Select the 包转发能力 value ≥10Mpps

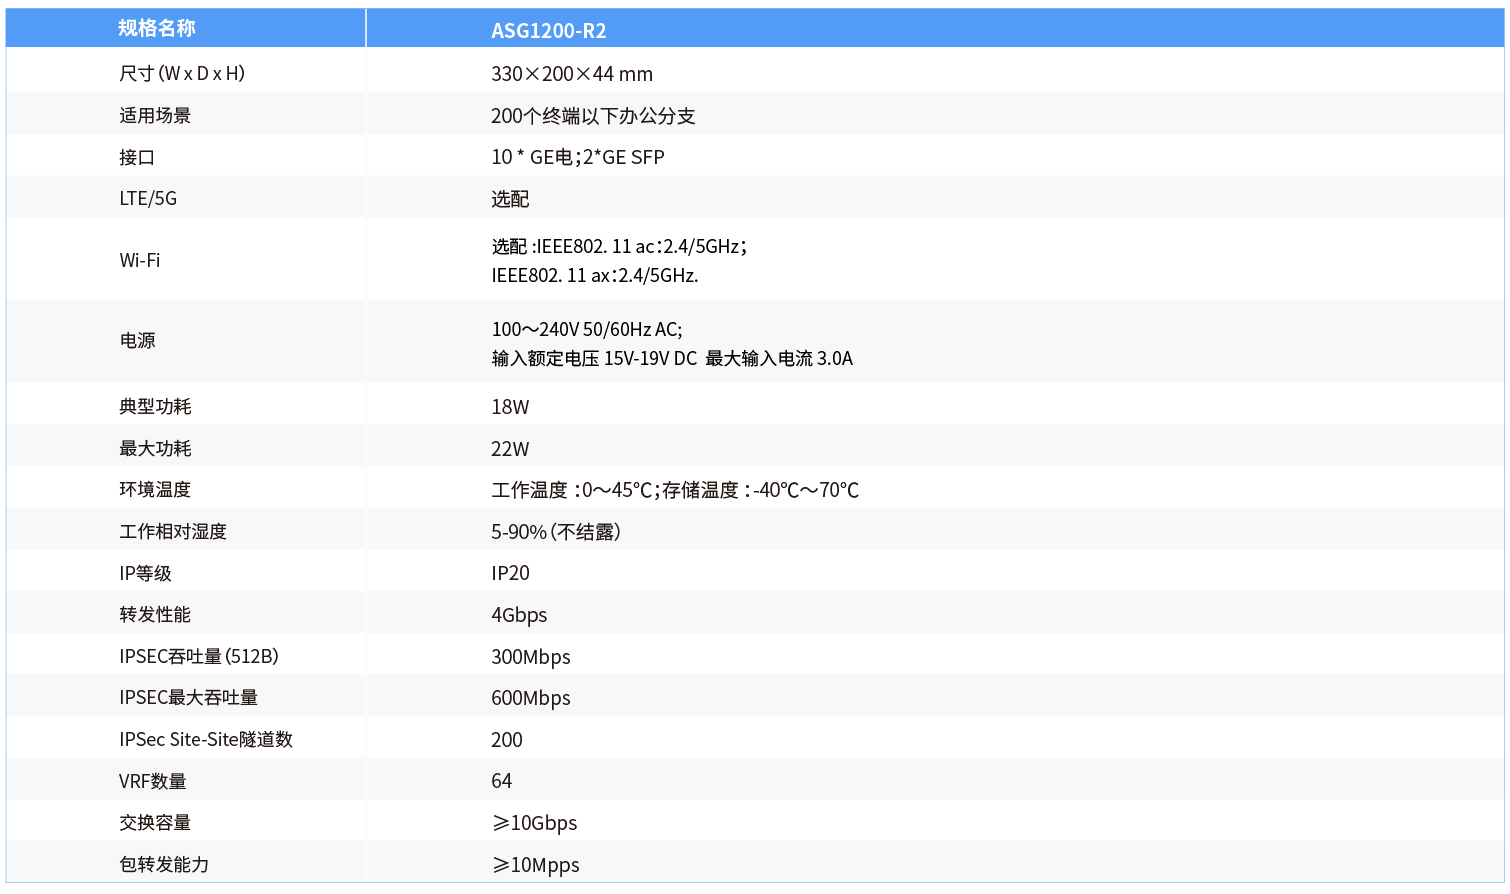click(x=535, y=864)
